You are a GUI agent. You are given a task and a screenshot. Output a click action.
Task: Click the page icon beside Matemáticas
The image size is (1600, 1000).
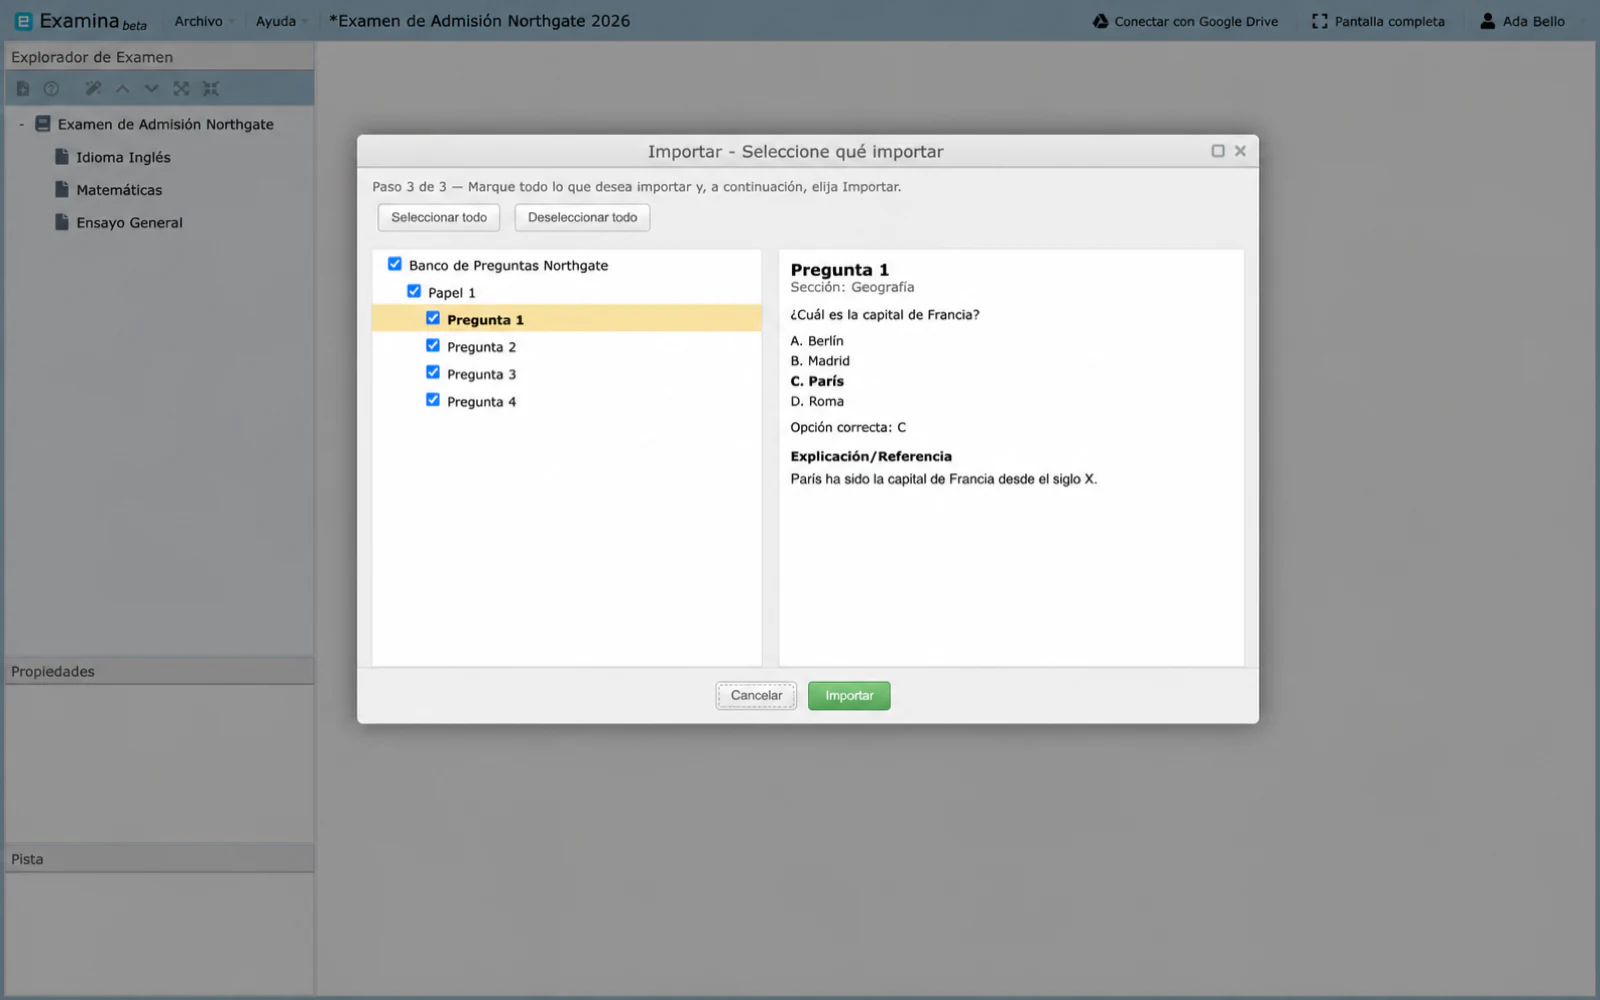tap(62, 189)
